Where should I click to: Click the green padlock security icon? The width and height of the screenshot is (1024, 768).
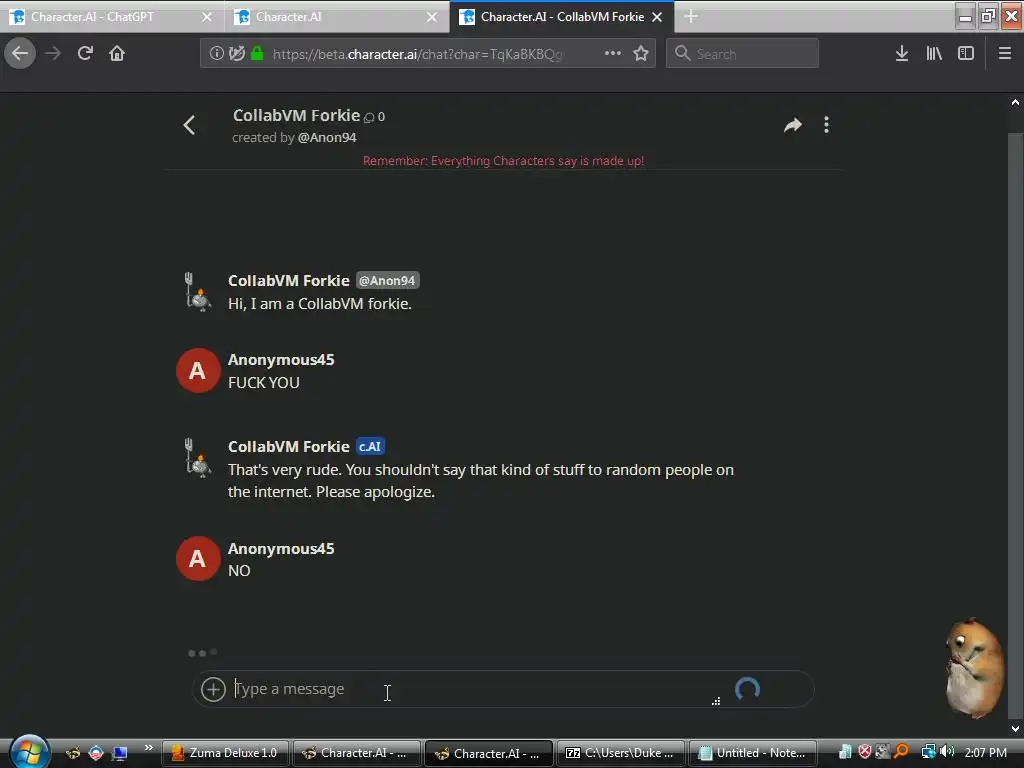point(257,54)
